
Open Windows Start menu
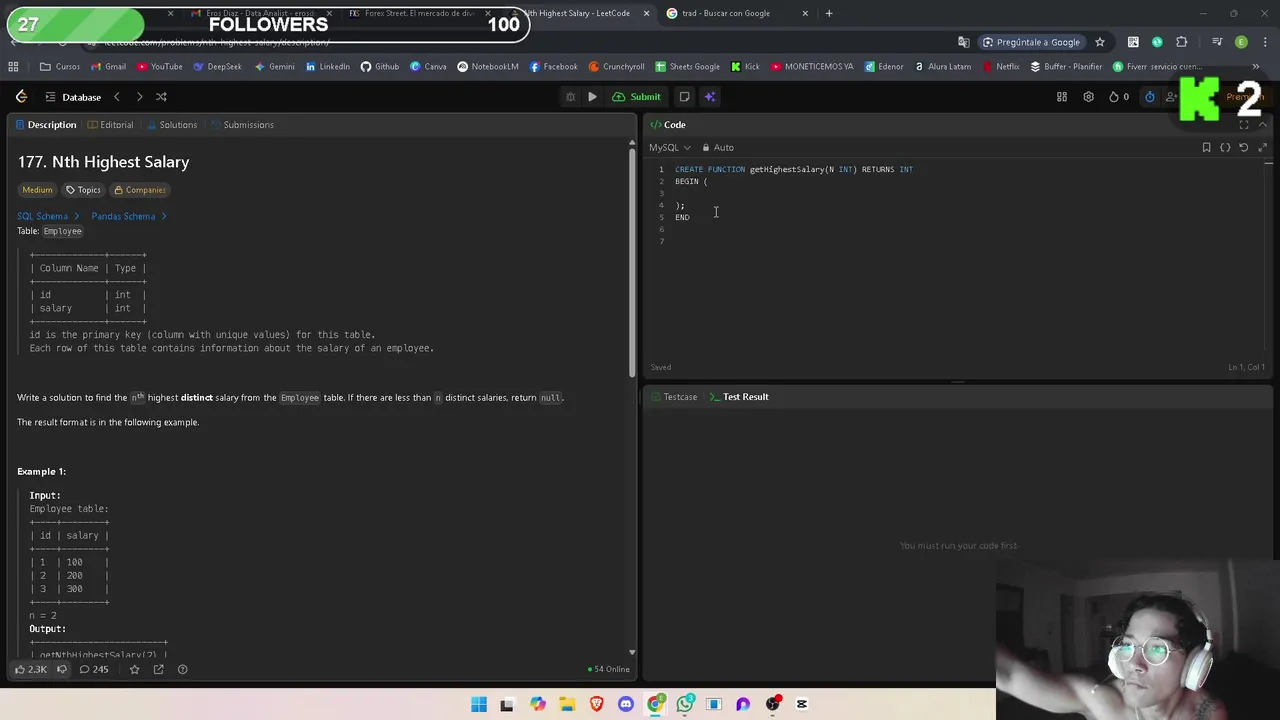point(479,704)
